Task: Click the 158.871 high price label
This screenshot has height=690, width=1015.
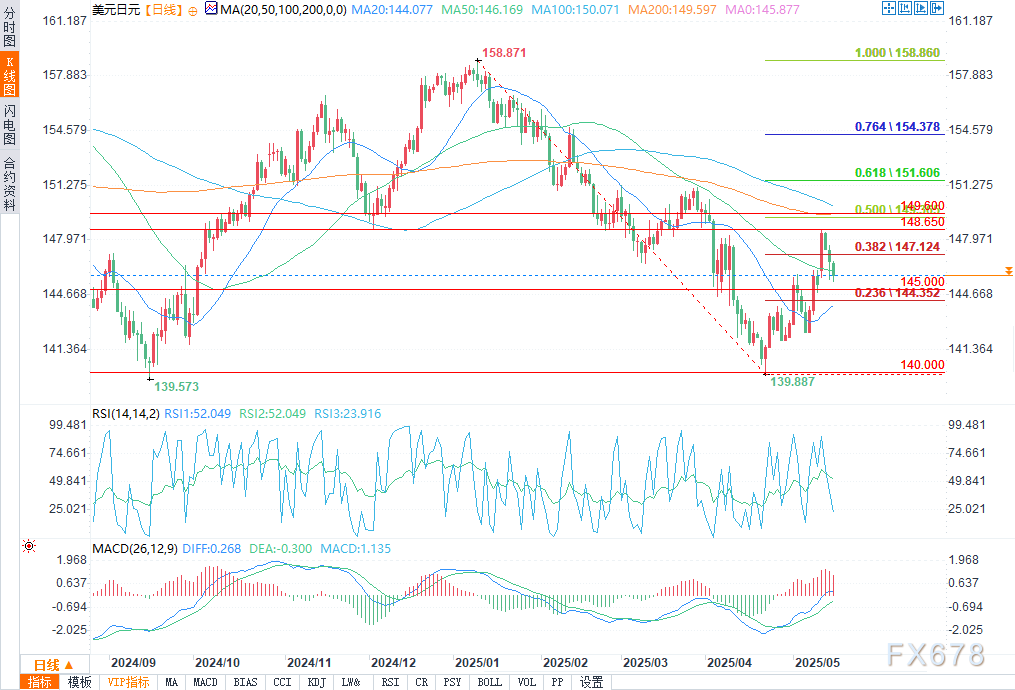Action: (x=504, y=52)
